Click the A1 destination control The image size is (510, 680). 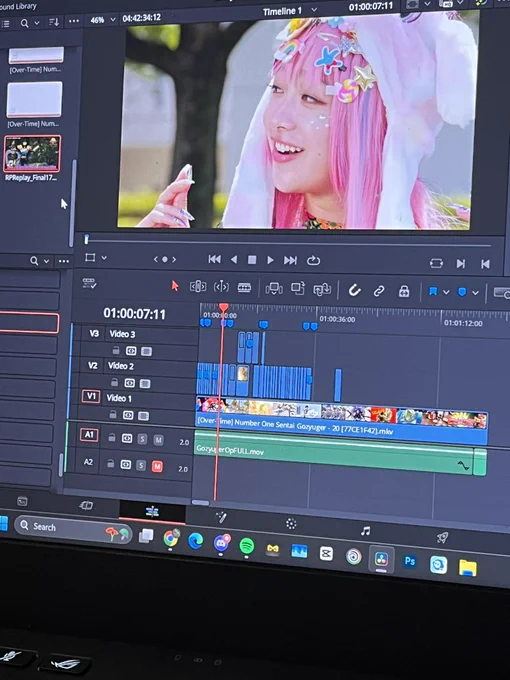tap(89, 434)
